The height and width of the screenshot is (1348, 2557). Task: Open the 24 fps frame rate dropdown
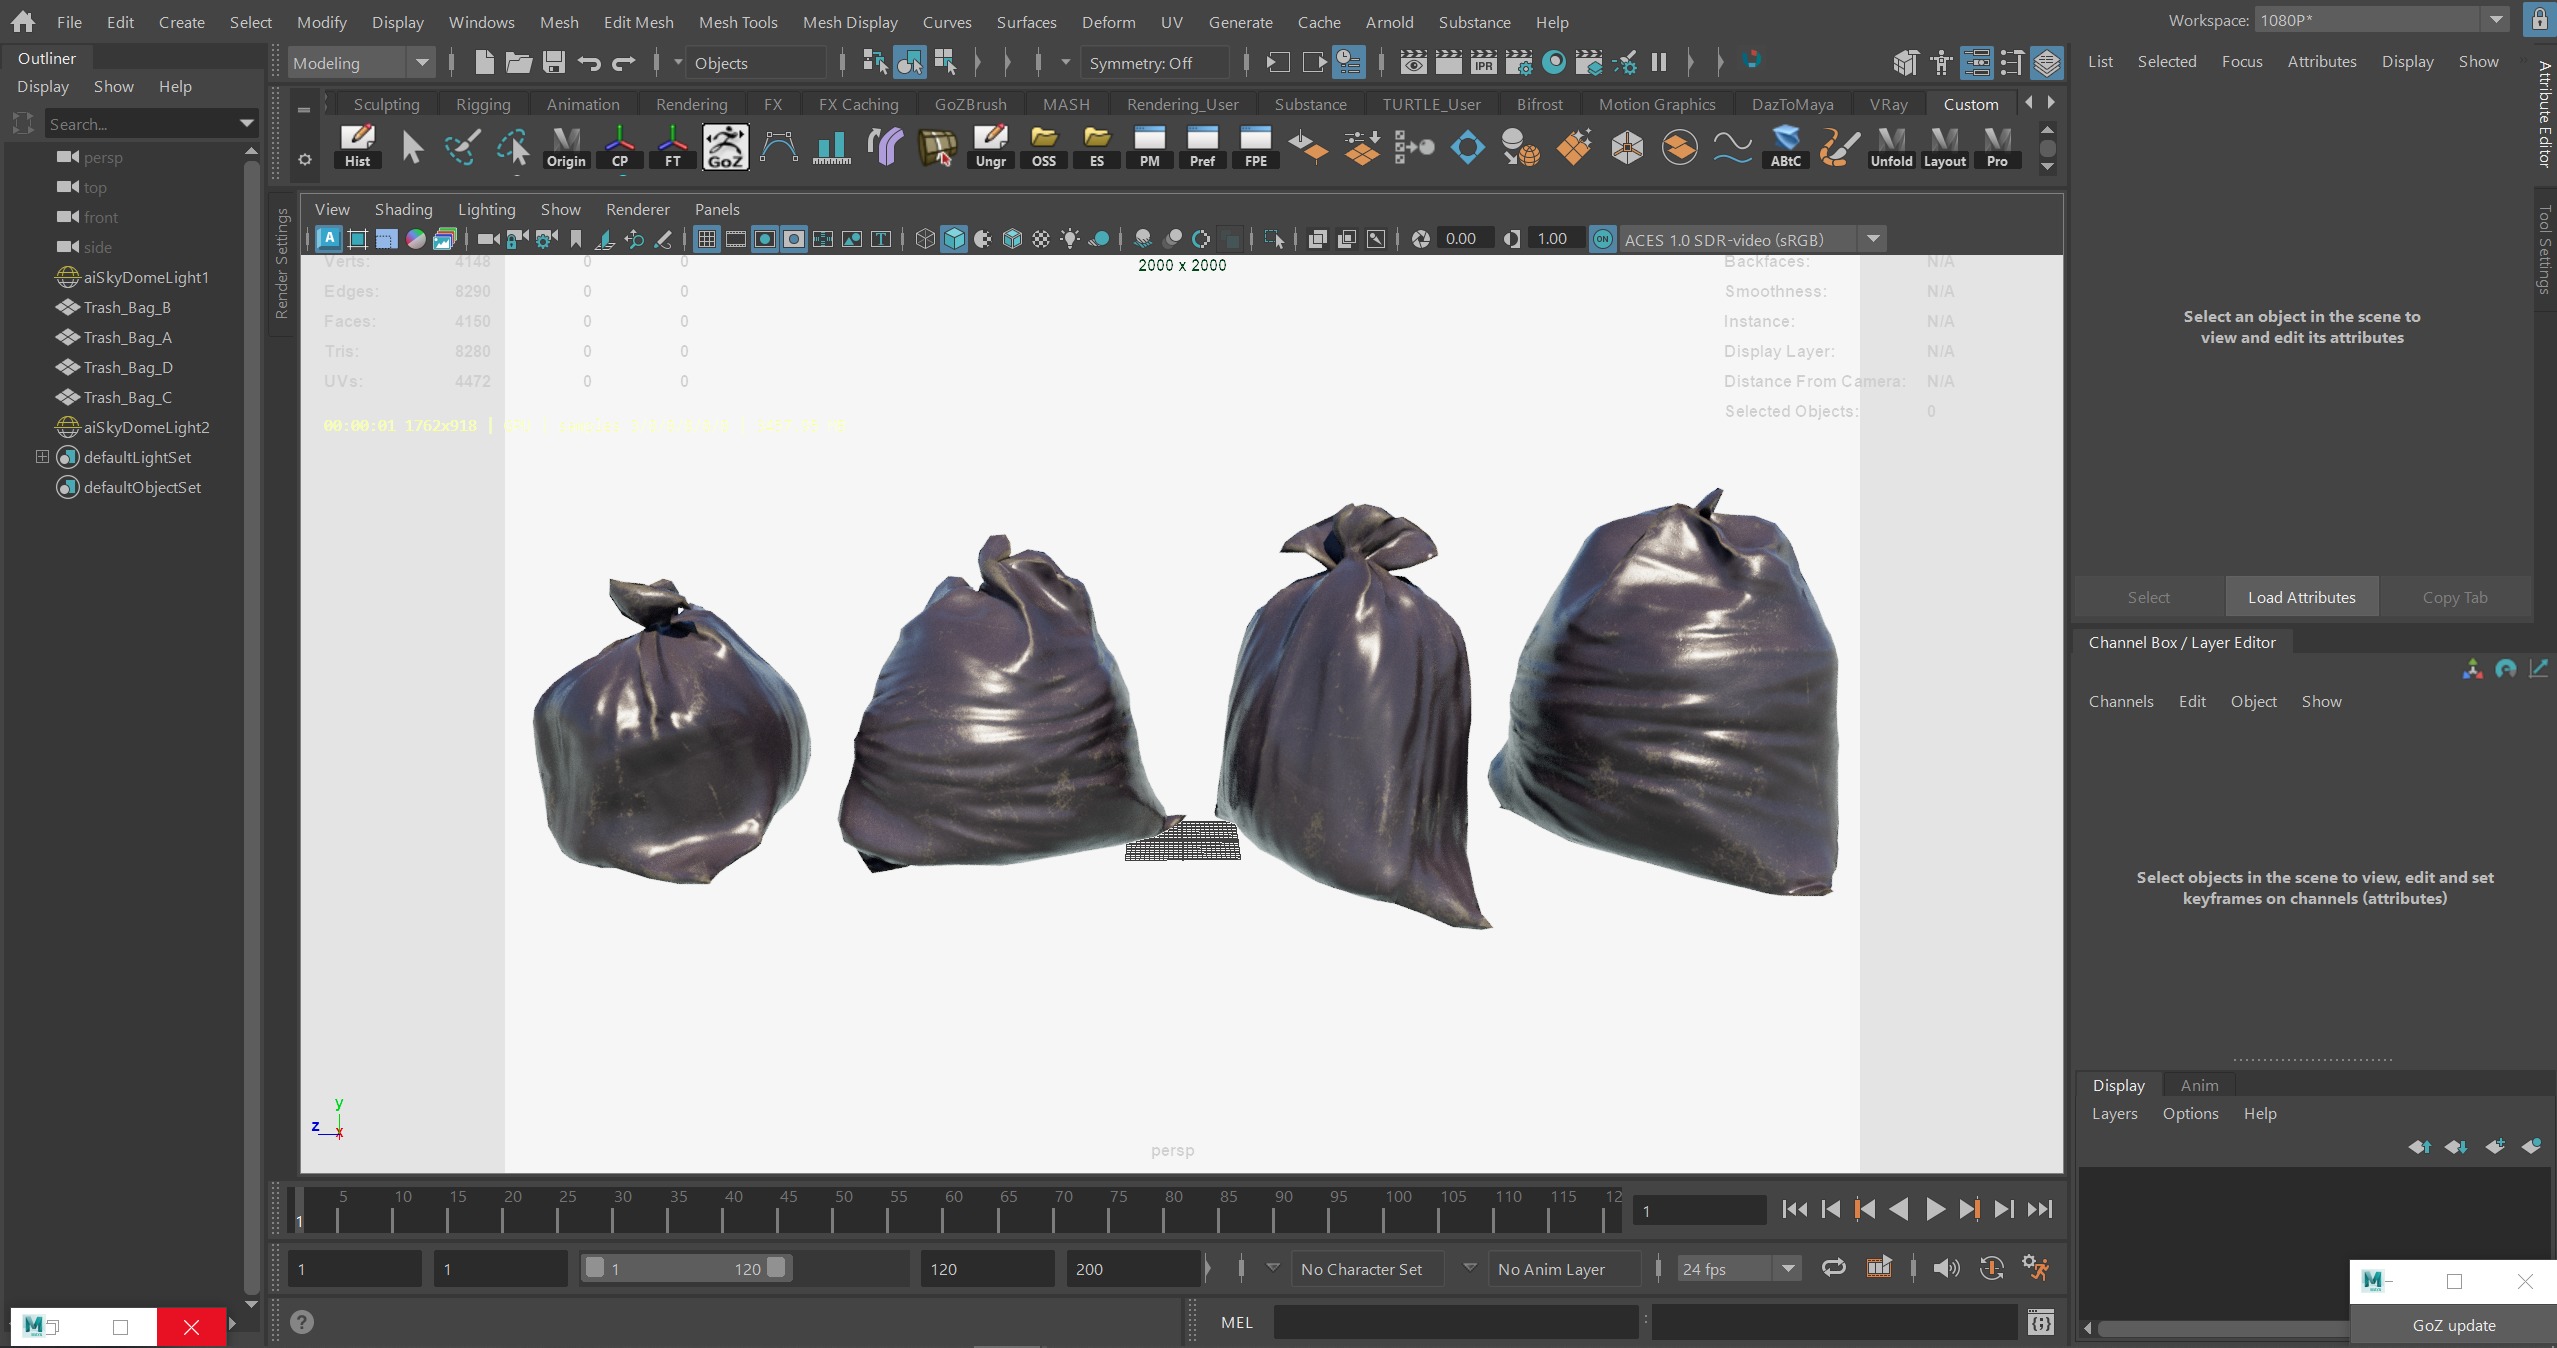1739,1269
